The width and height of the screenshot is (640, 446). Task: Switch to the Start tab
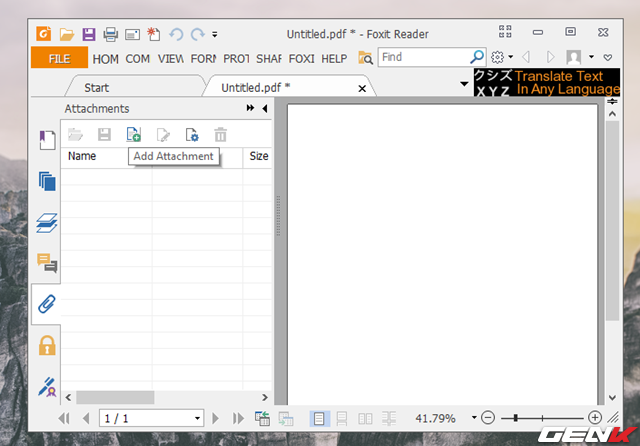click(97, 88)
